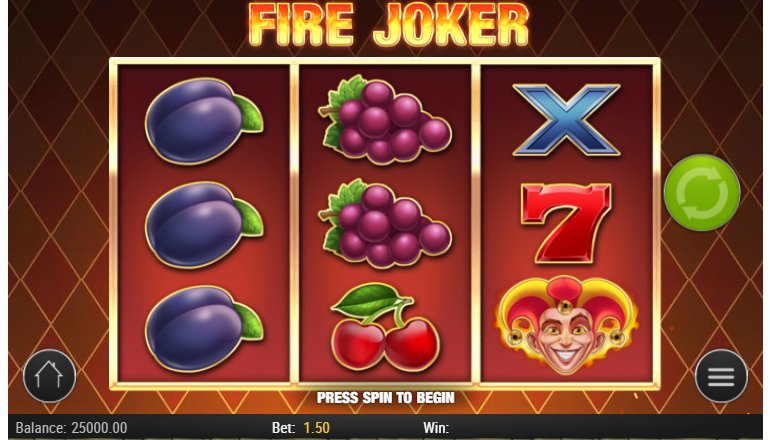Select the blue X symbol

tap(566, 120)
